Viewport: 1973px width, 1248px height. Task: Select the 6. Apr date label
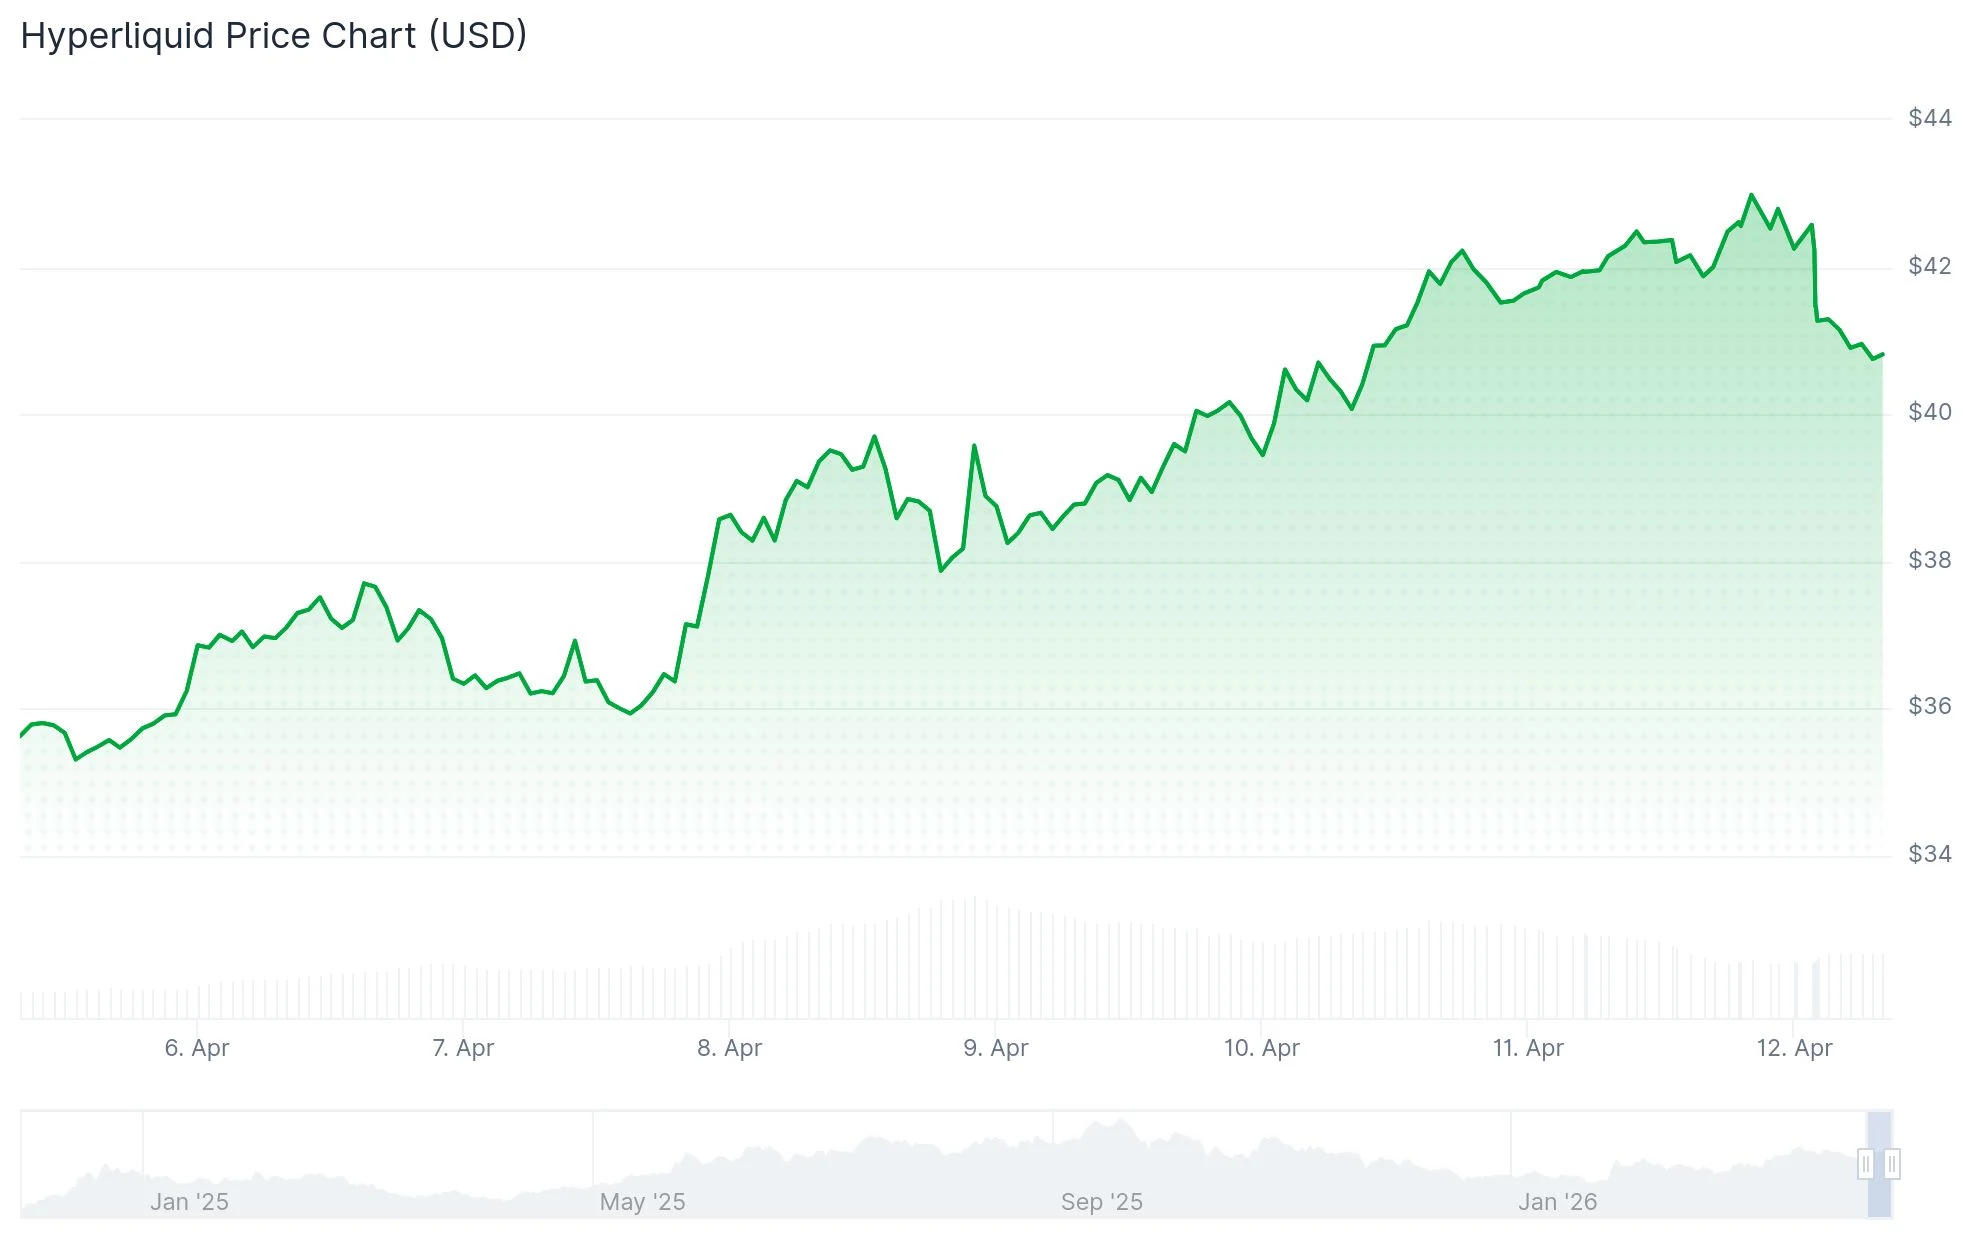[198, 1049]
